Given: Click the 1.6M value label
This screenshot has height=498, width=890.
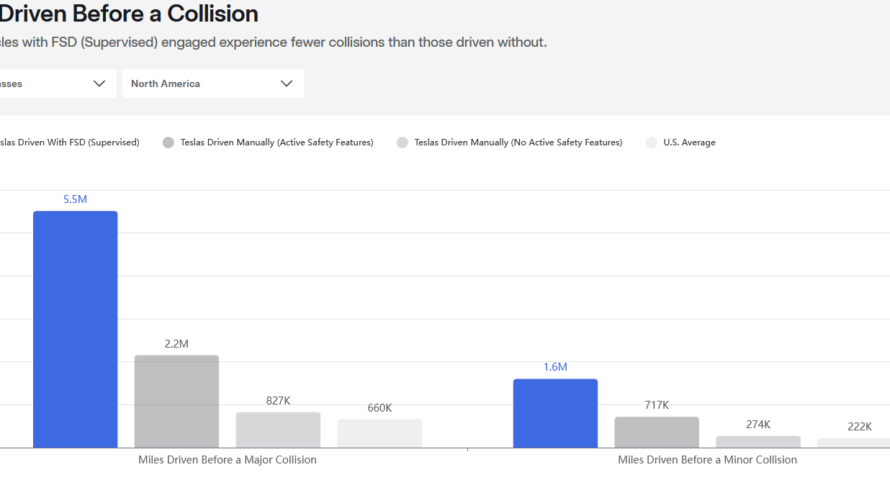Looking at the screenshot, I should point(555,367).
